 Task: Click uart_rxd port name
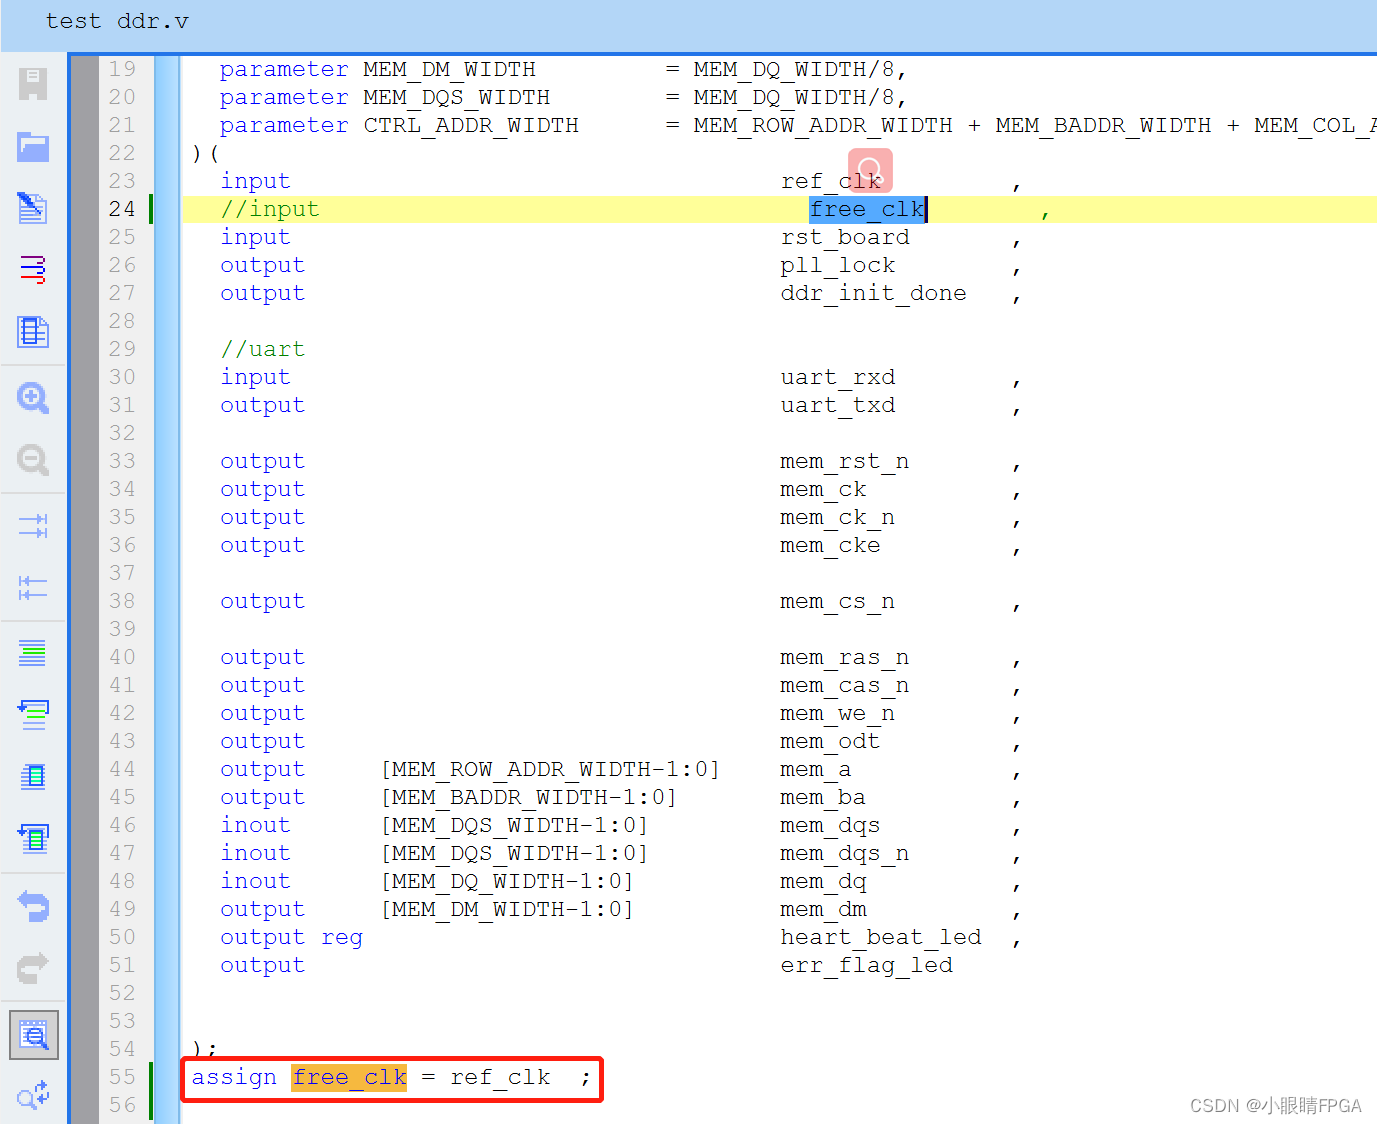click(x=838, y=377)
